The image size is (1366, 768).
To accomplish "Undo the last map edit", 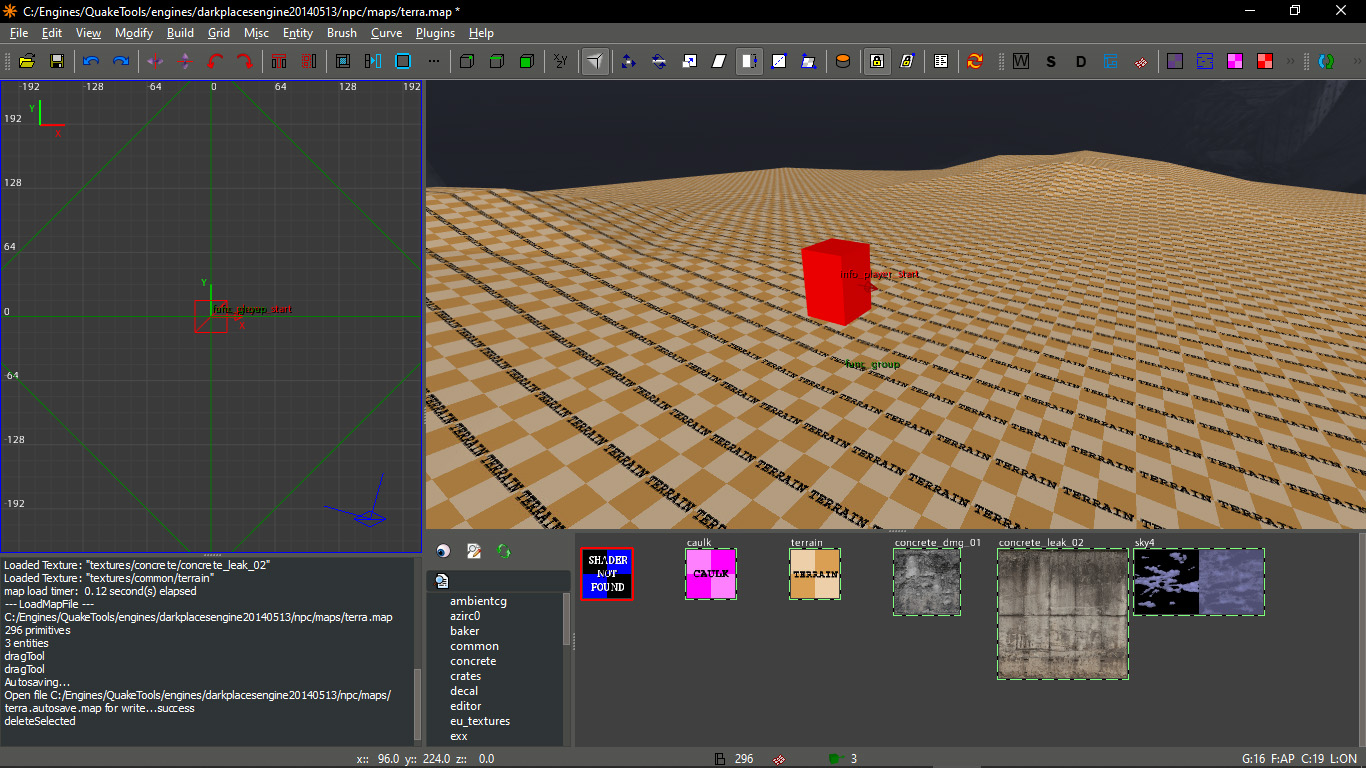I will 90,61.
